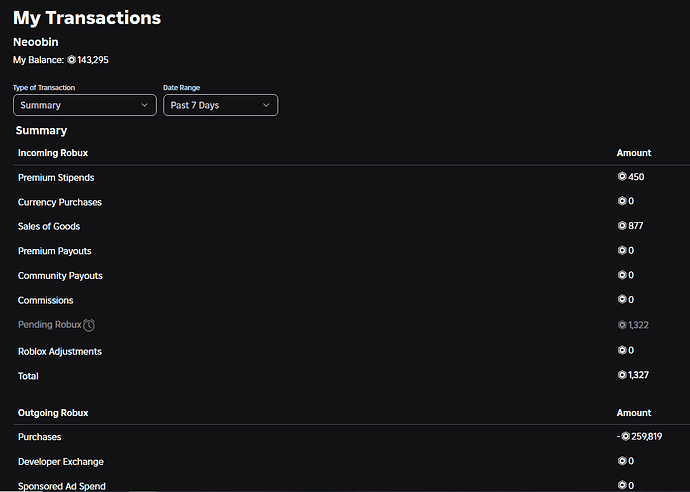Open the Type of Transaction dropdown
690x492 pixels.
(x=85, y=105)
